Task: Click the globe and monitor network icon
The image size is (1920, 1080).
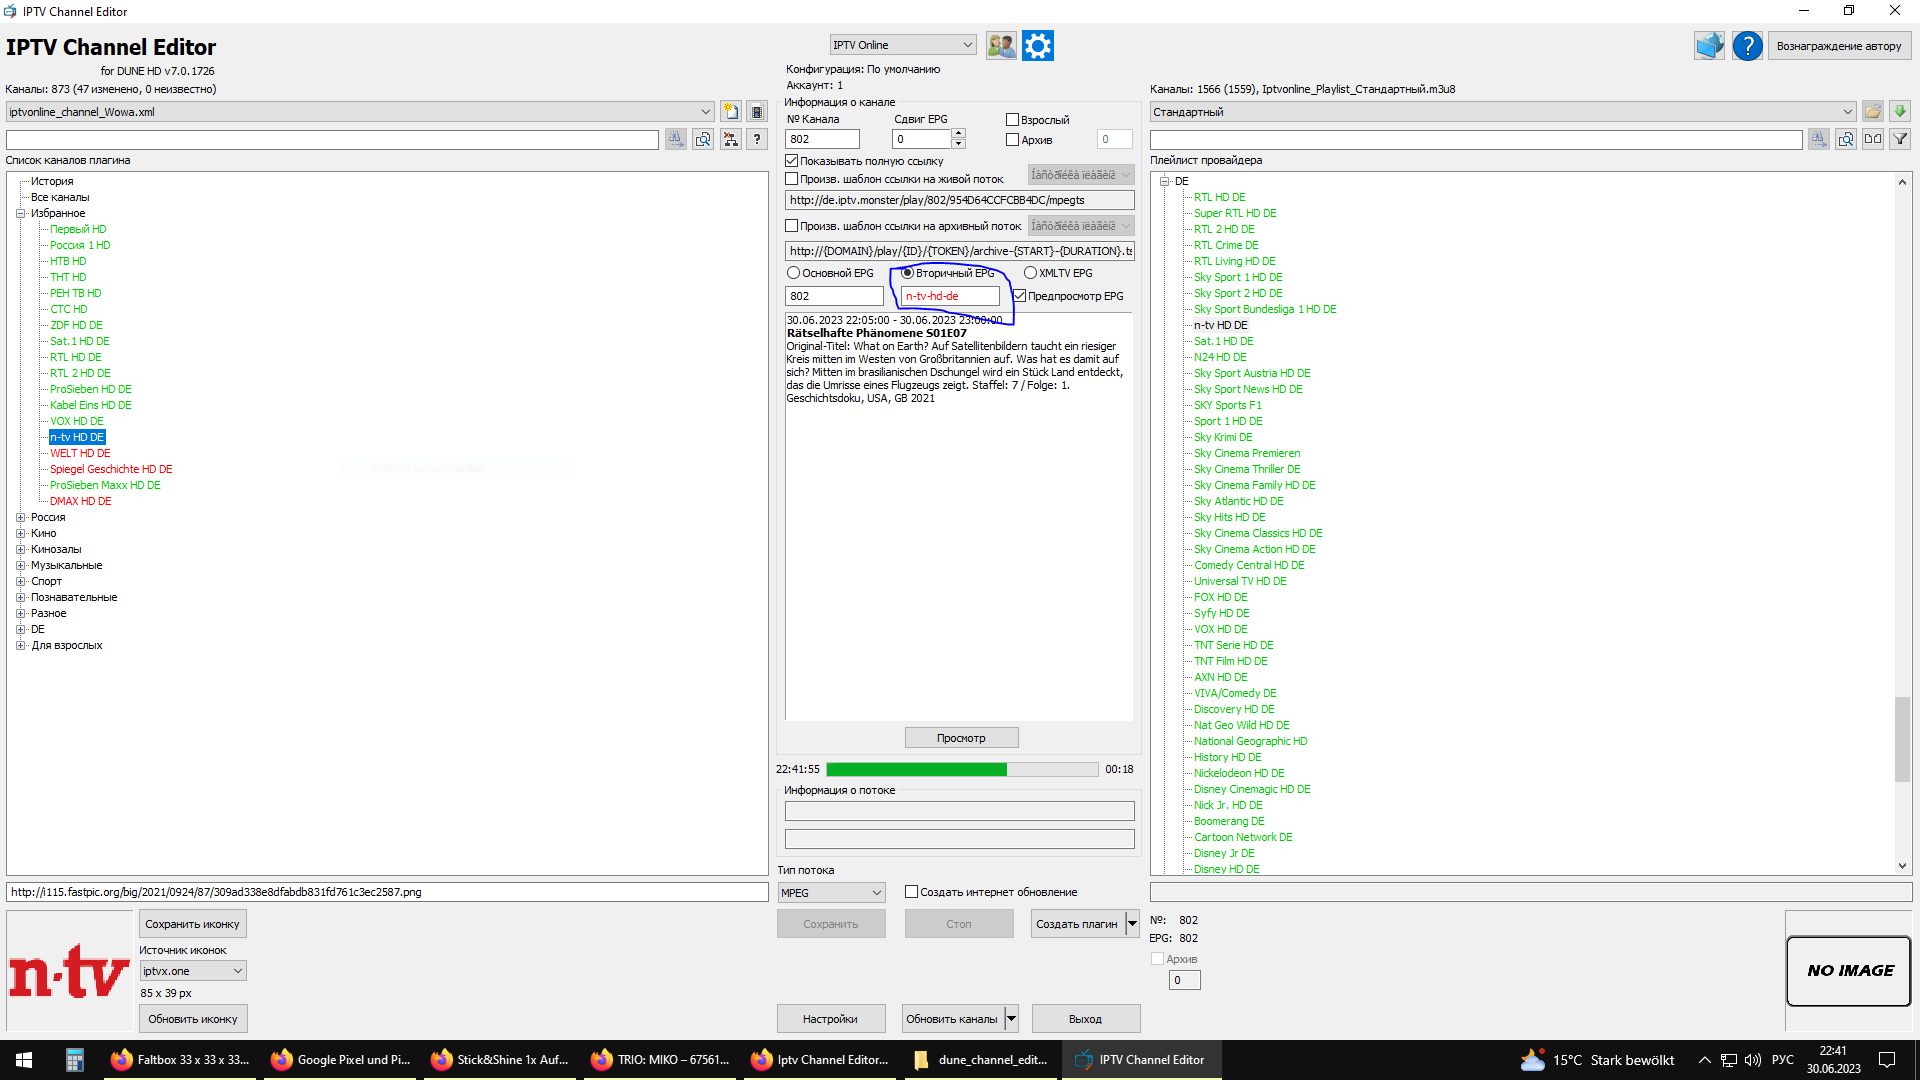Action: [x=1709, y=46]
